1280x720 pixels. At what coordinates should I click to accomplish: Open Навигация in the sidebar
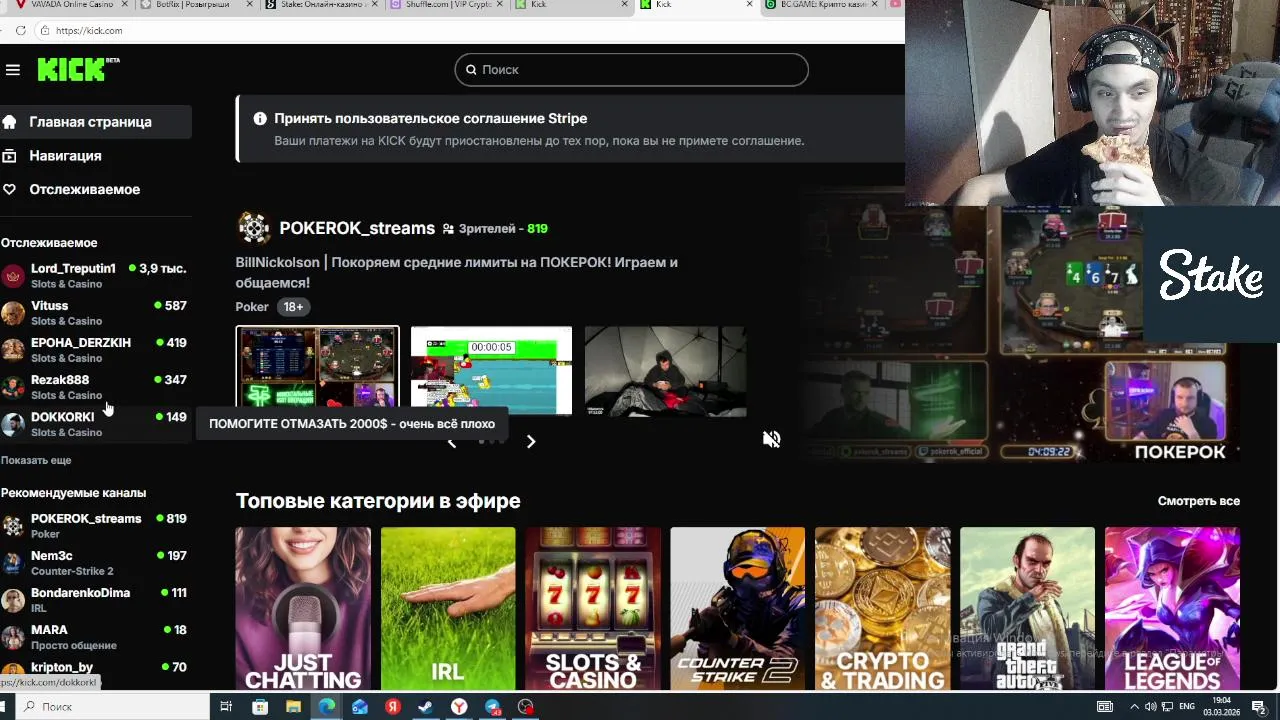tap(96, 156)
